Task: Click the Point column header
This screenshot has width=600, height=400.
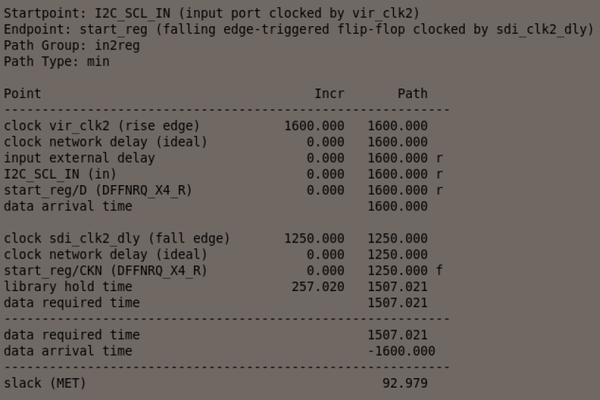Action: (23, 93)
